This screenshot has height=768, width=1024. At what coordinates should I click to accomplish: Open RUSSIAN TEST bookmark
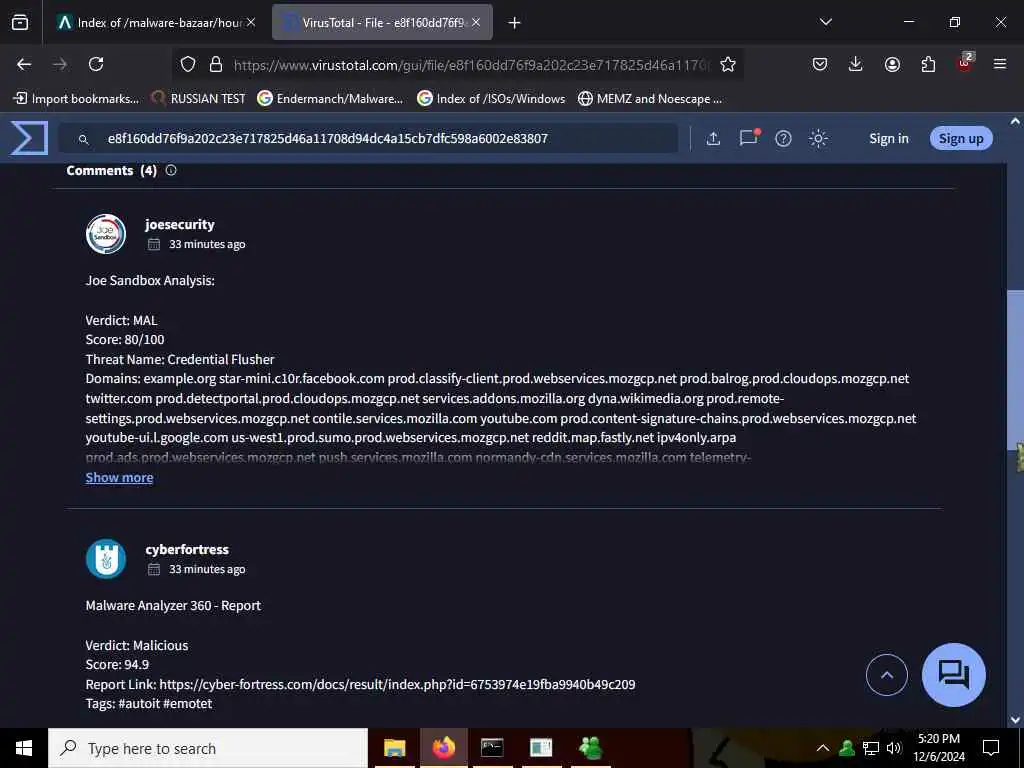198,99
